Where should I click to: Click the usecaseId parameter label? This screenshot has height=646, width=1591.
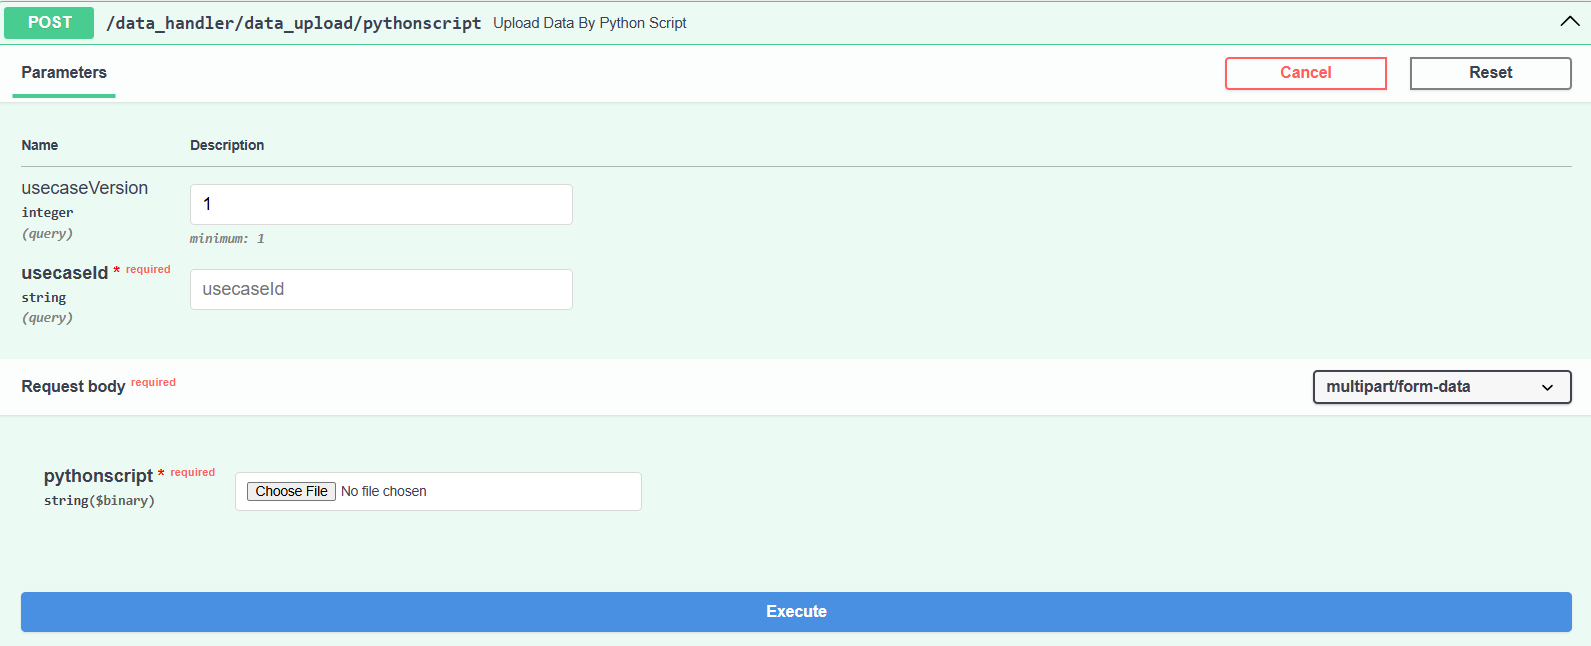(65, 273)
